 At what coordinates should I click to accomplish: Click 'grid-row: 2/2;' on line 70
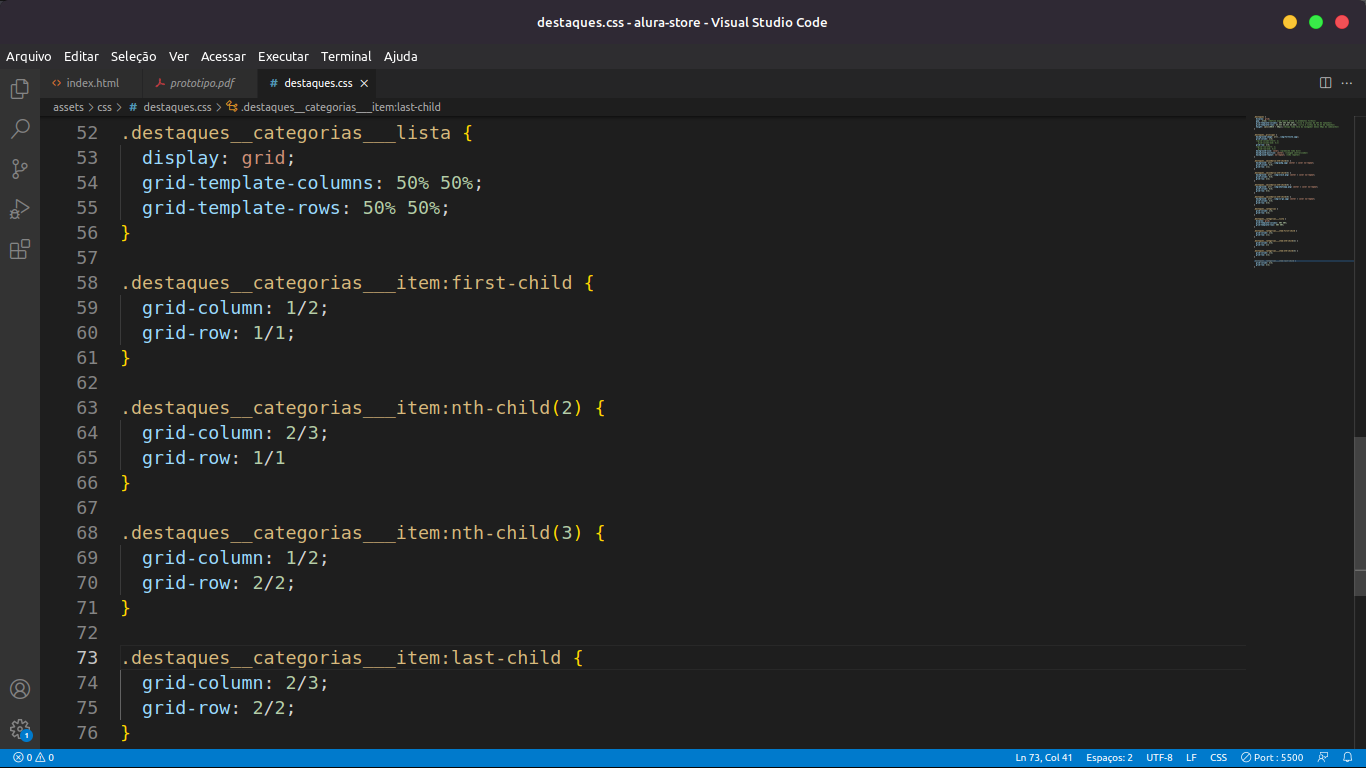click(x=219, y=583)
